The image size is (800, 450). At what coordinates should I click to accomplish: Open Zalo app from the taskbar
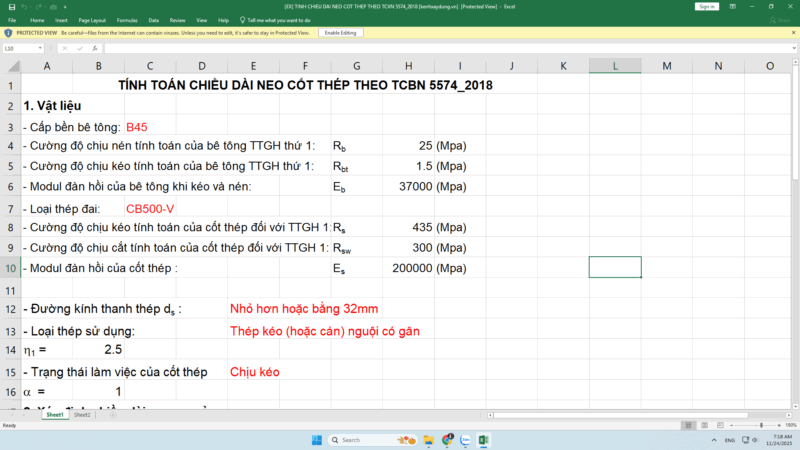[465, 440]
